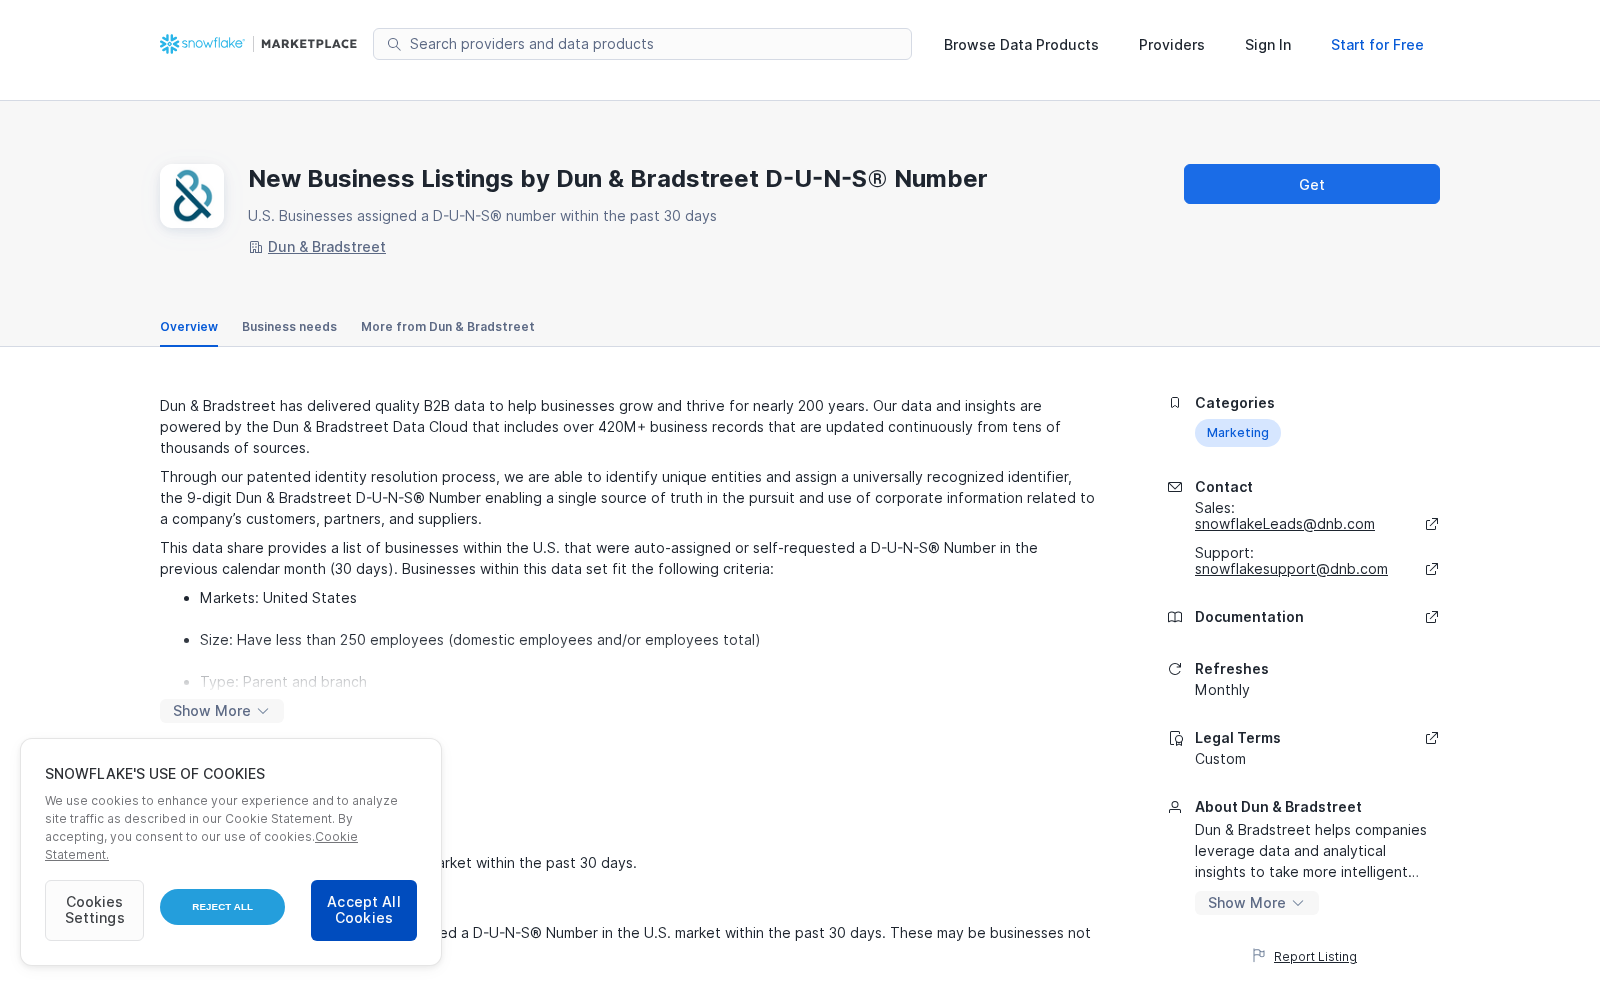Open Documentation external link icon

pos(1432,617)
